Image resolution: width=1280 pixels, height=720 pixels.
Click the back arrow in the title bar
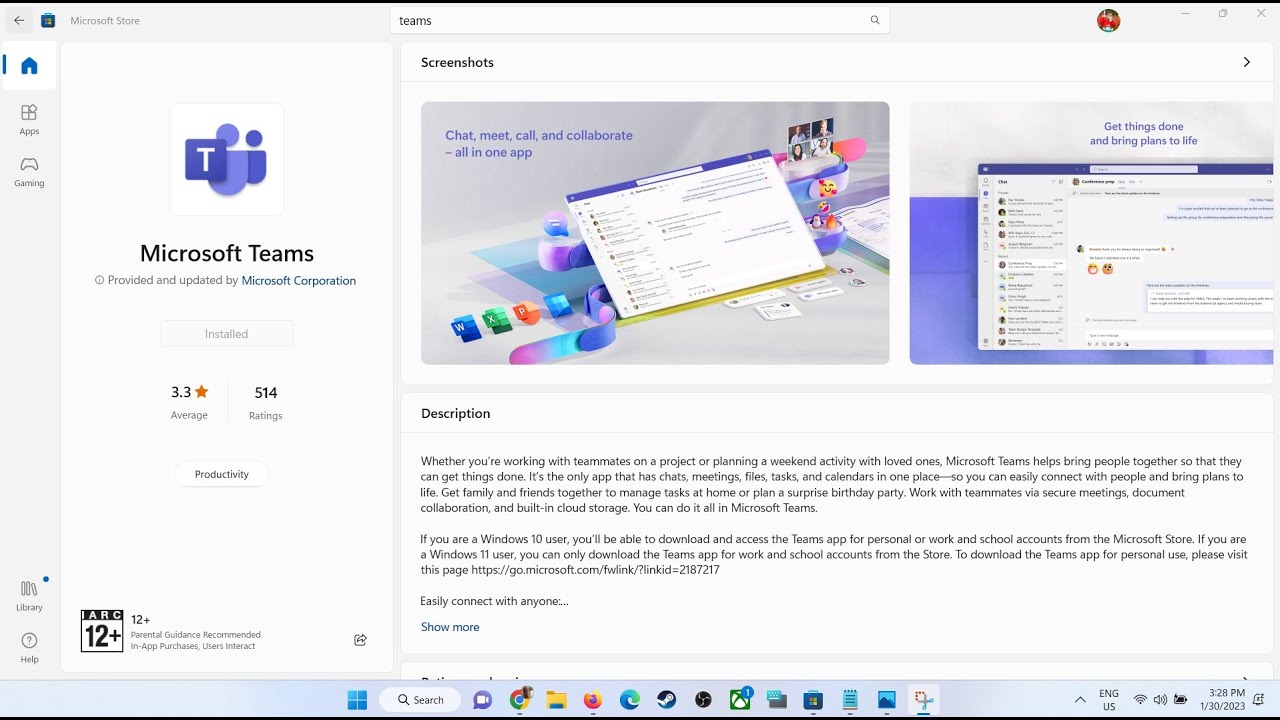coord(19,20)
